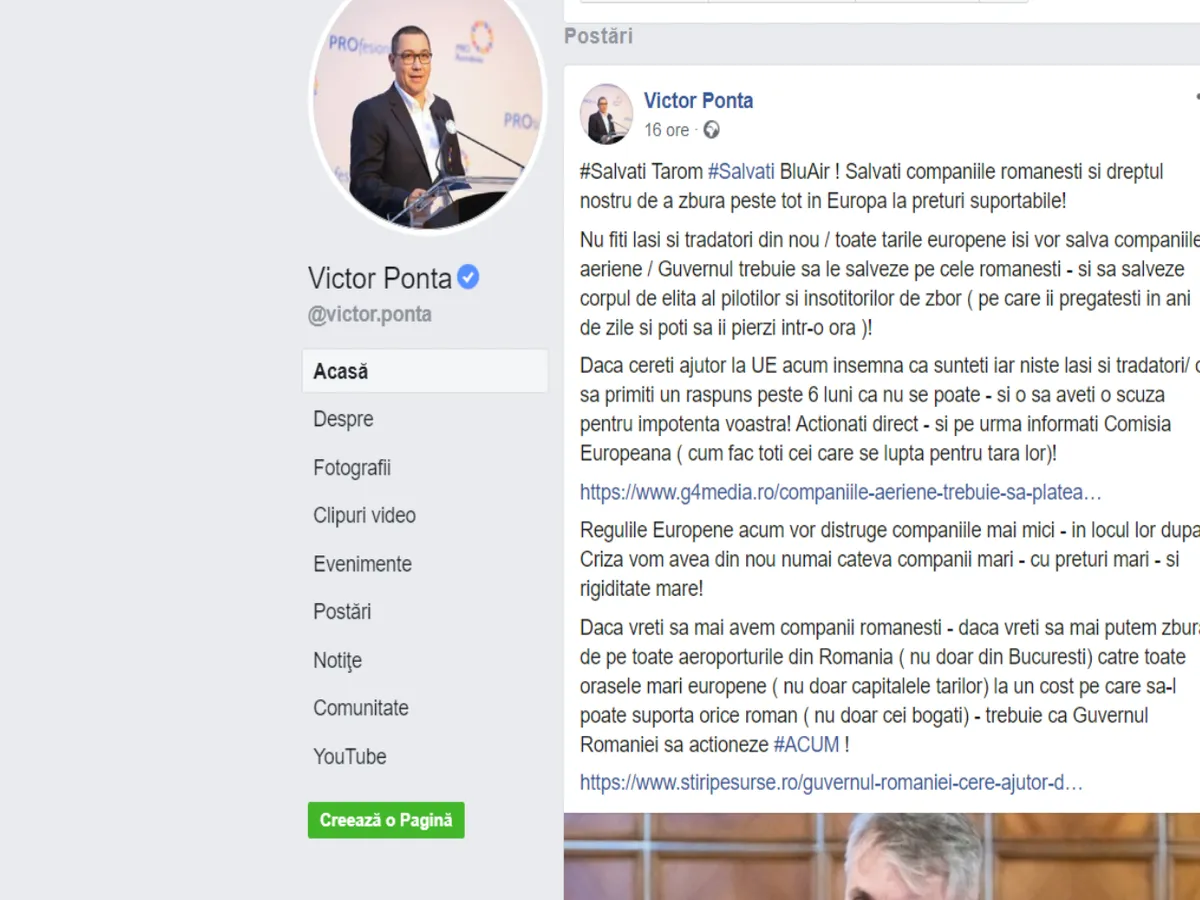Select Acasă in the sidebar menu
This screenshot has height=900, width=1200.
coord(425,371)
